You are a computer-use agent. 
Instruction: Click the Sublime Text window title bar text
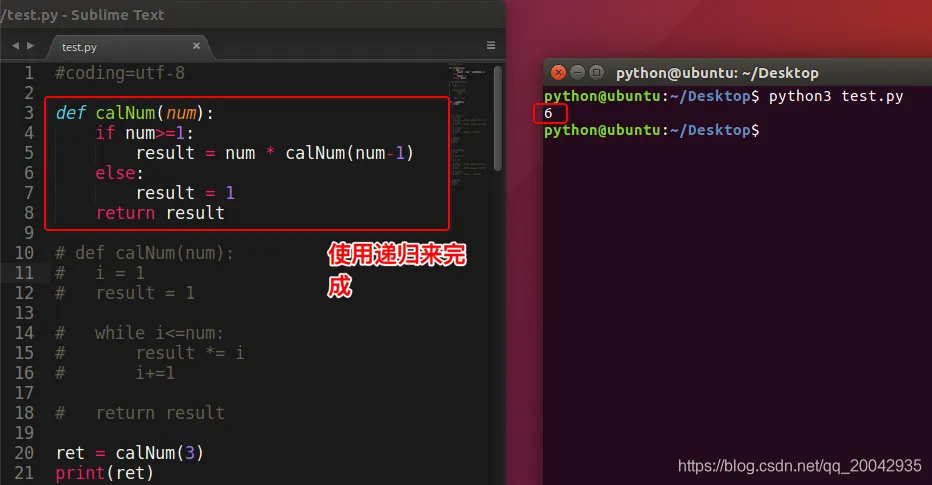coord(83,15)
